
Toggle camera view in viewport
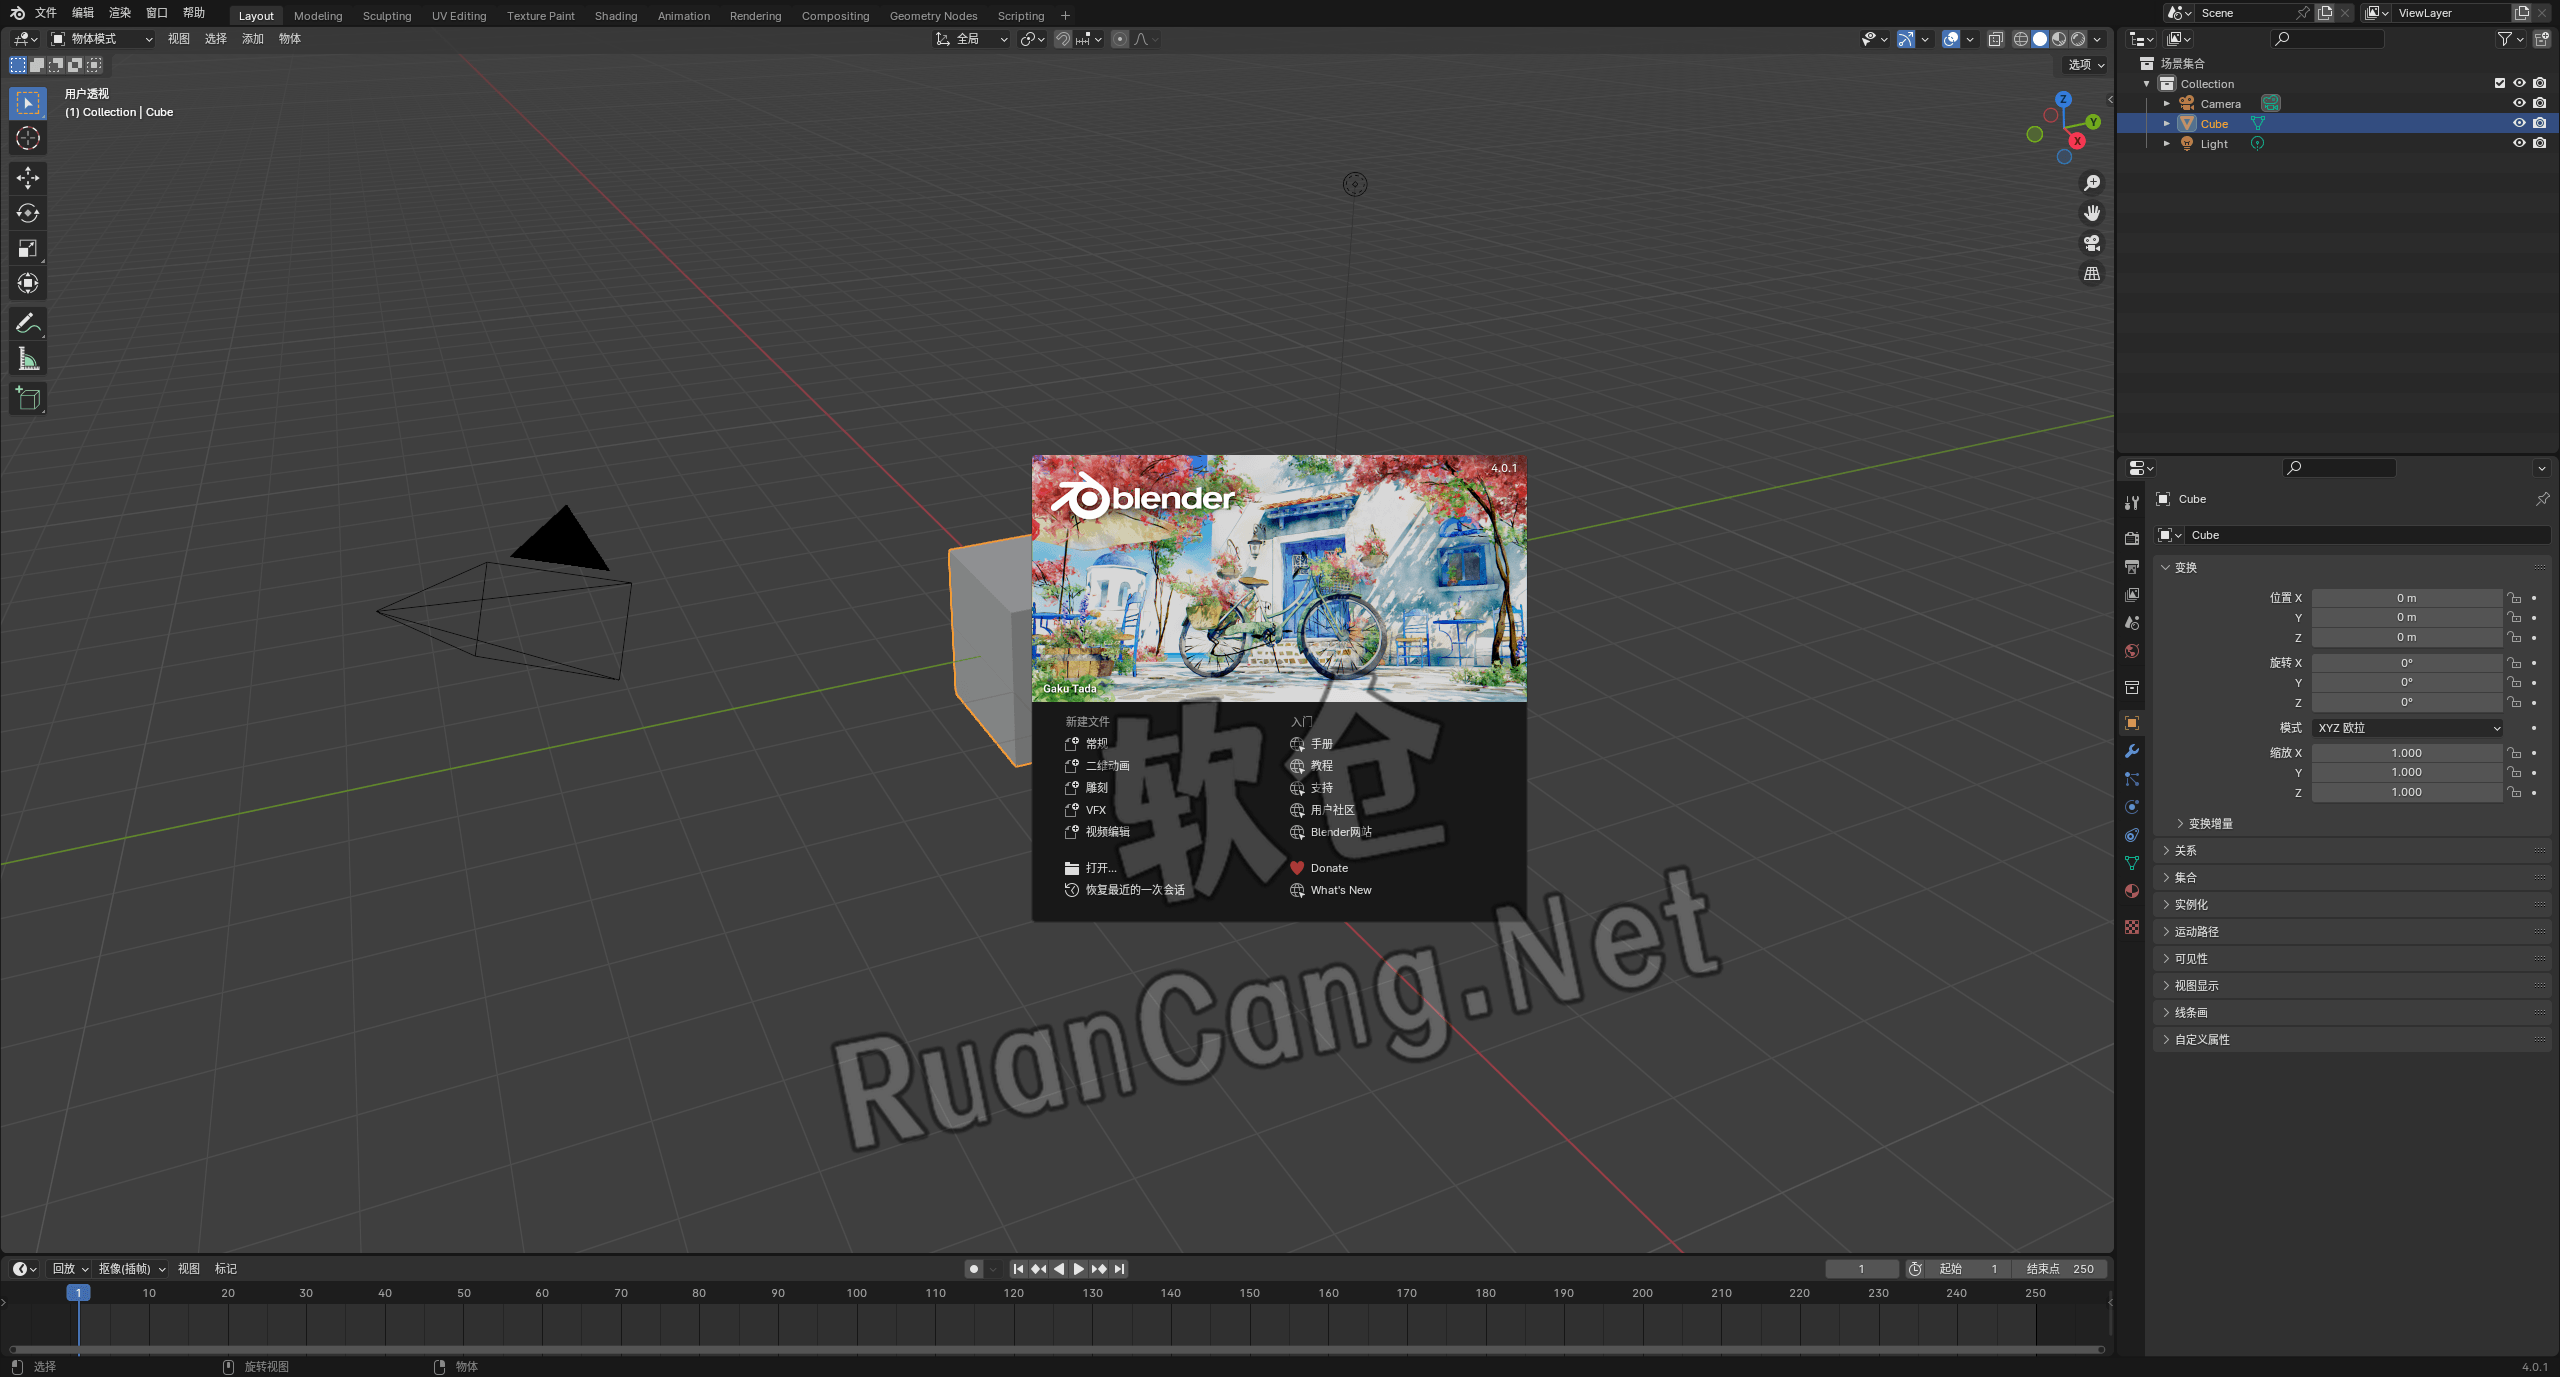[x=2091, y=243]
